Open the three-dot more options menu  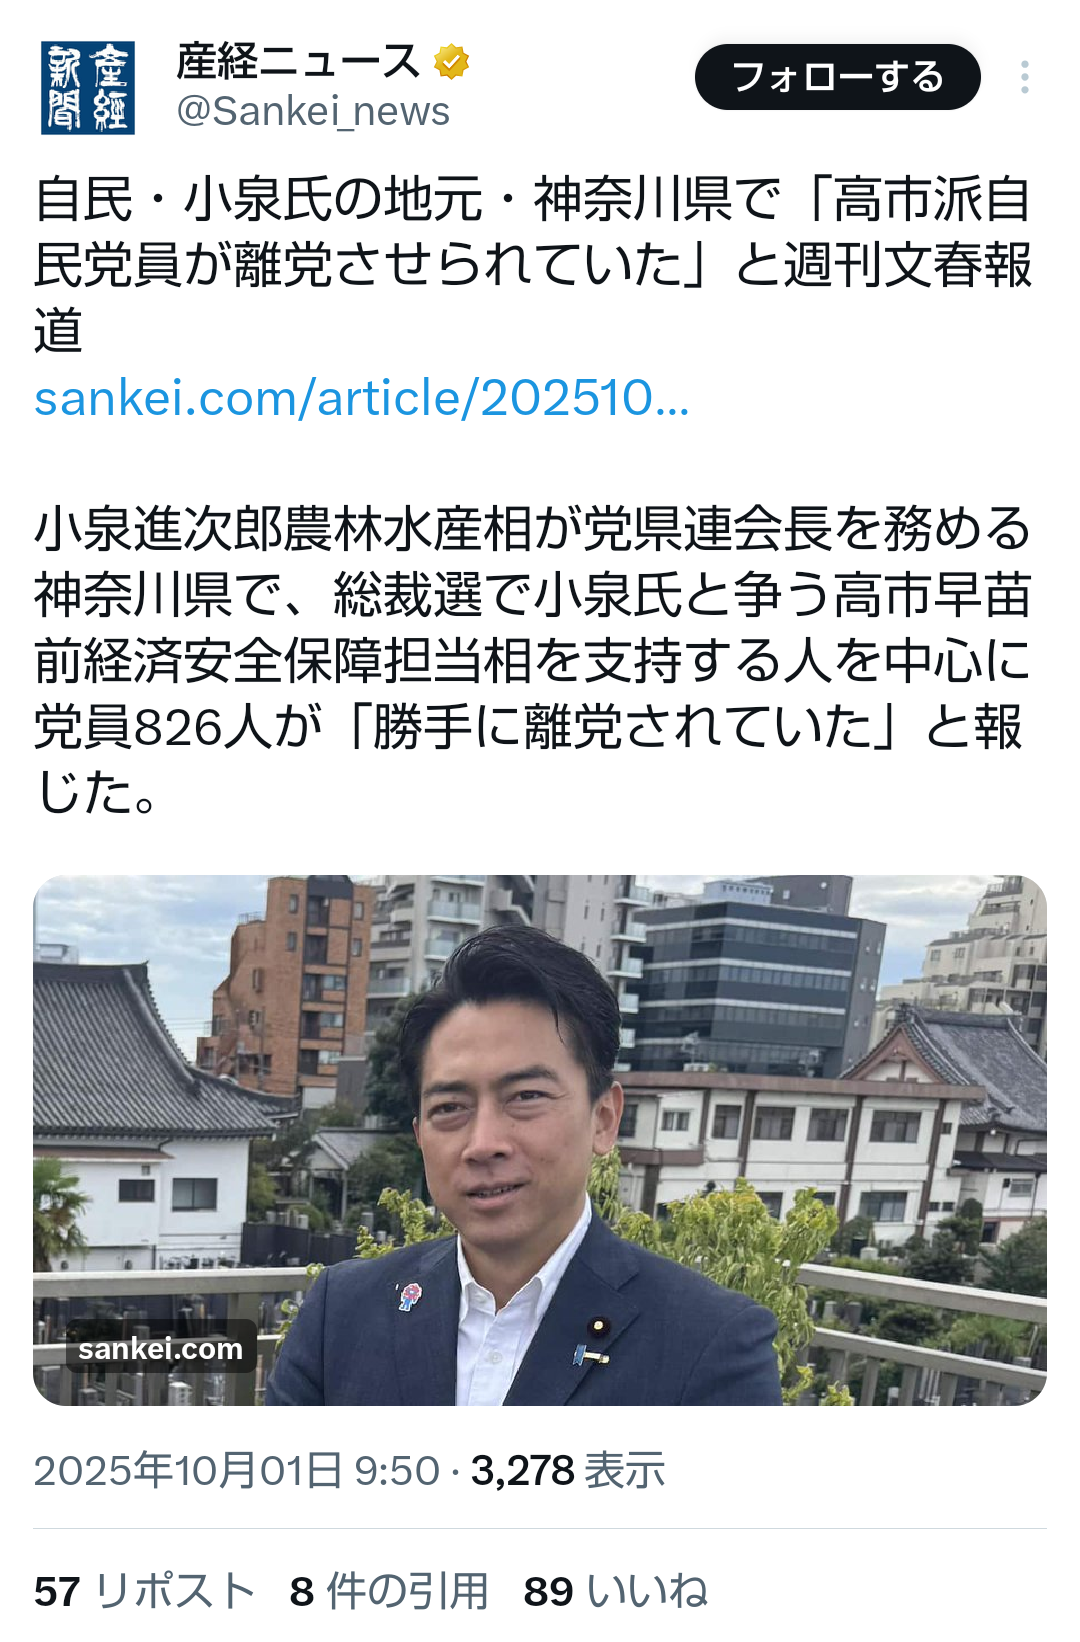pyautogui.click(x=1024, y=78)
